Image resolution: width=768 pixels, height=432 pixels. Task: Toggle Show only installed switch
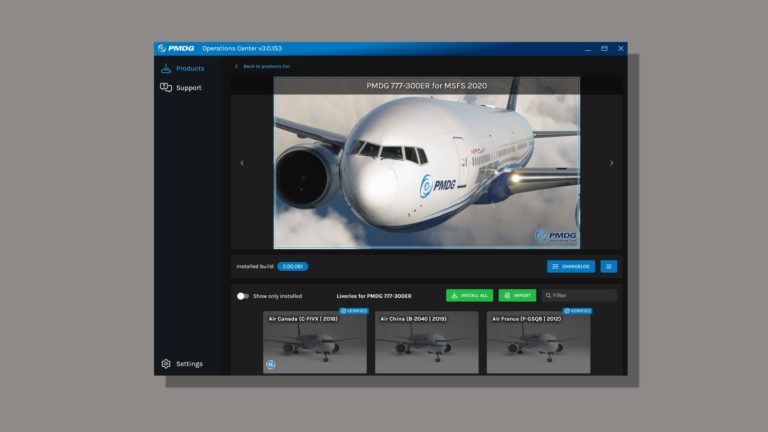[x=242, y=296]
